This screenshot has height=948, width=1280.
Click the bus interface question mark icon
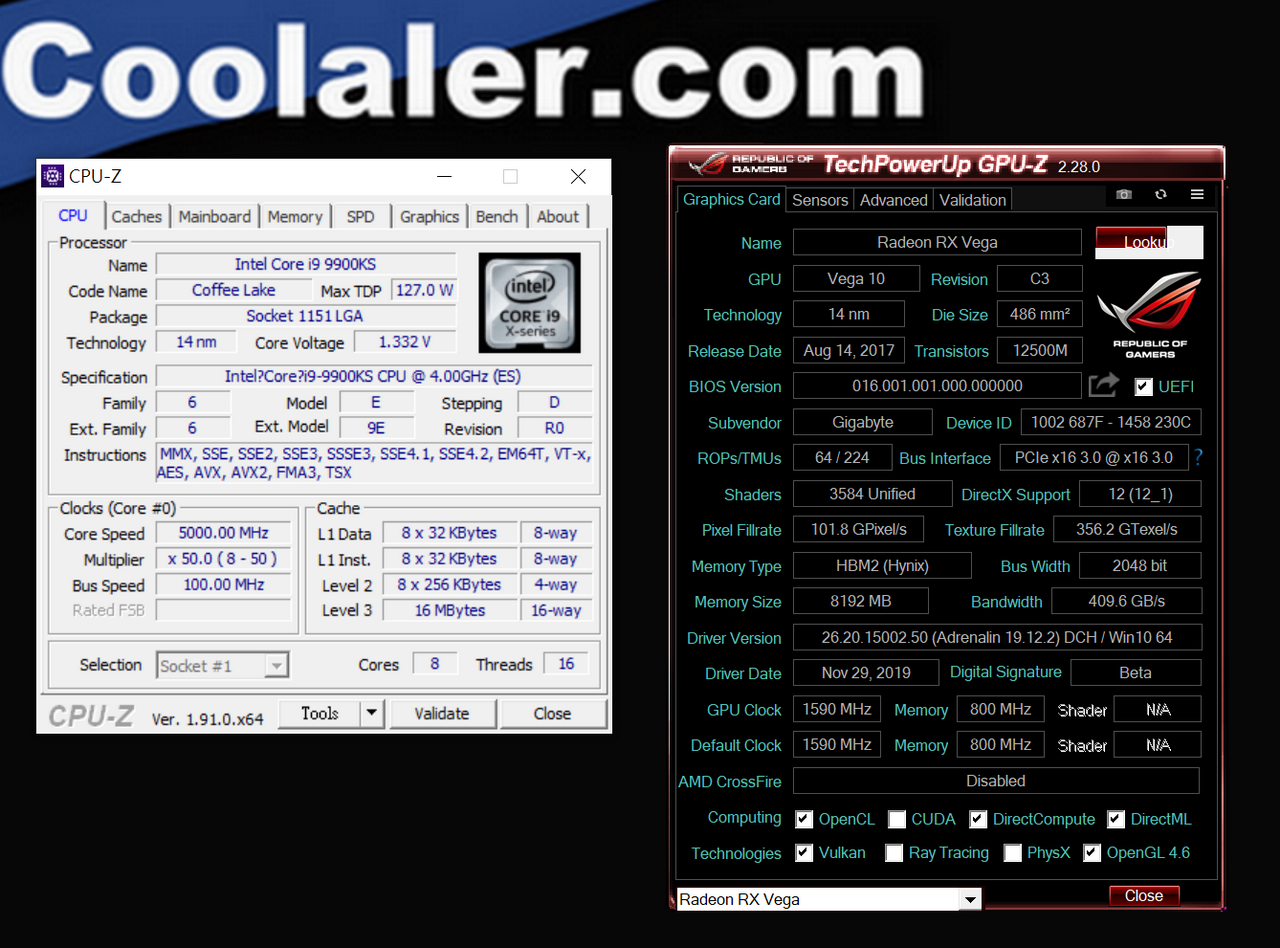tap(1198, 458)
